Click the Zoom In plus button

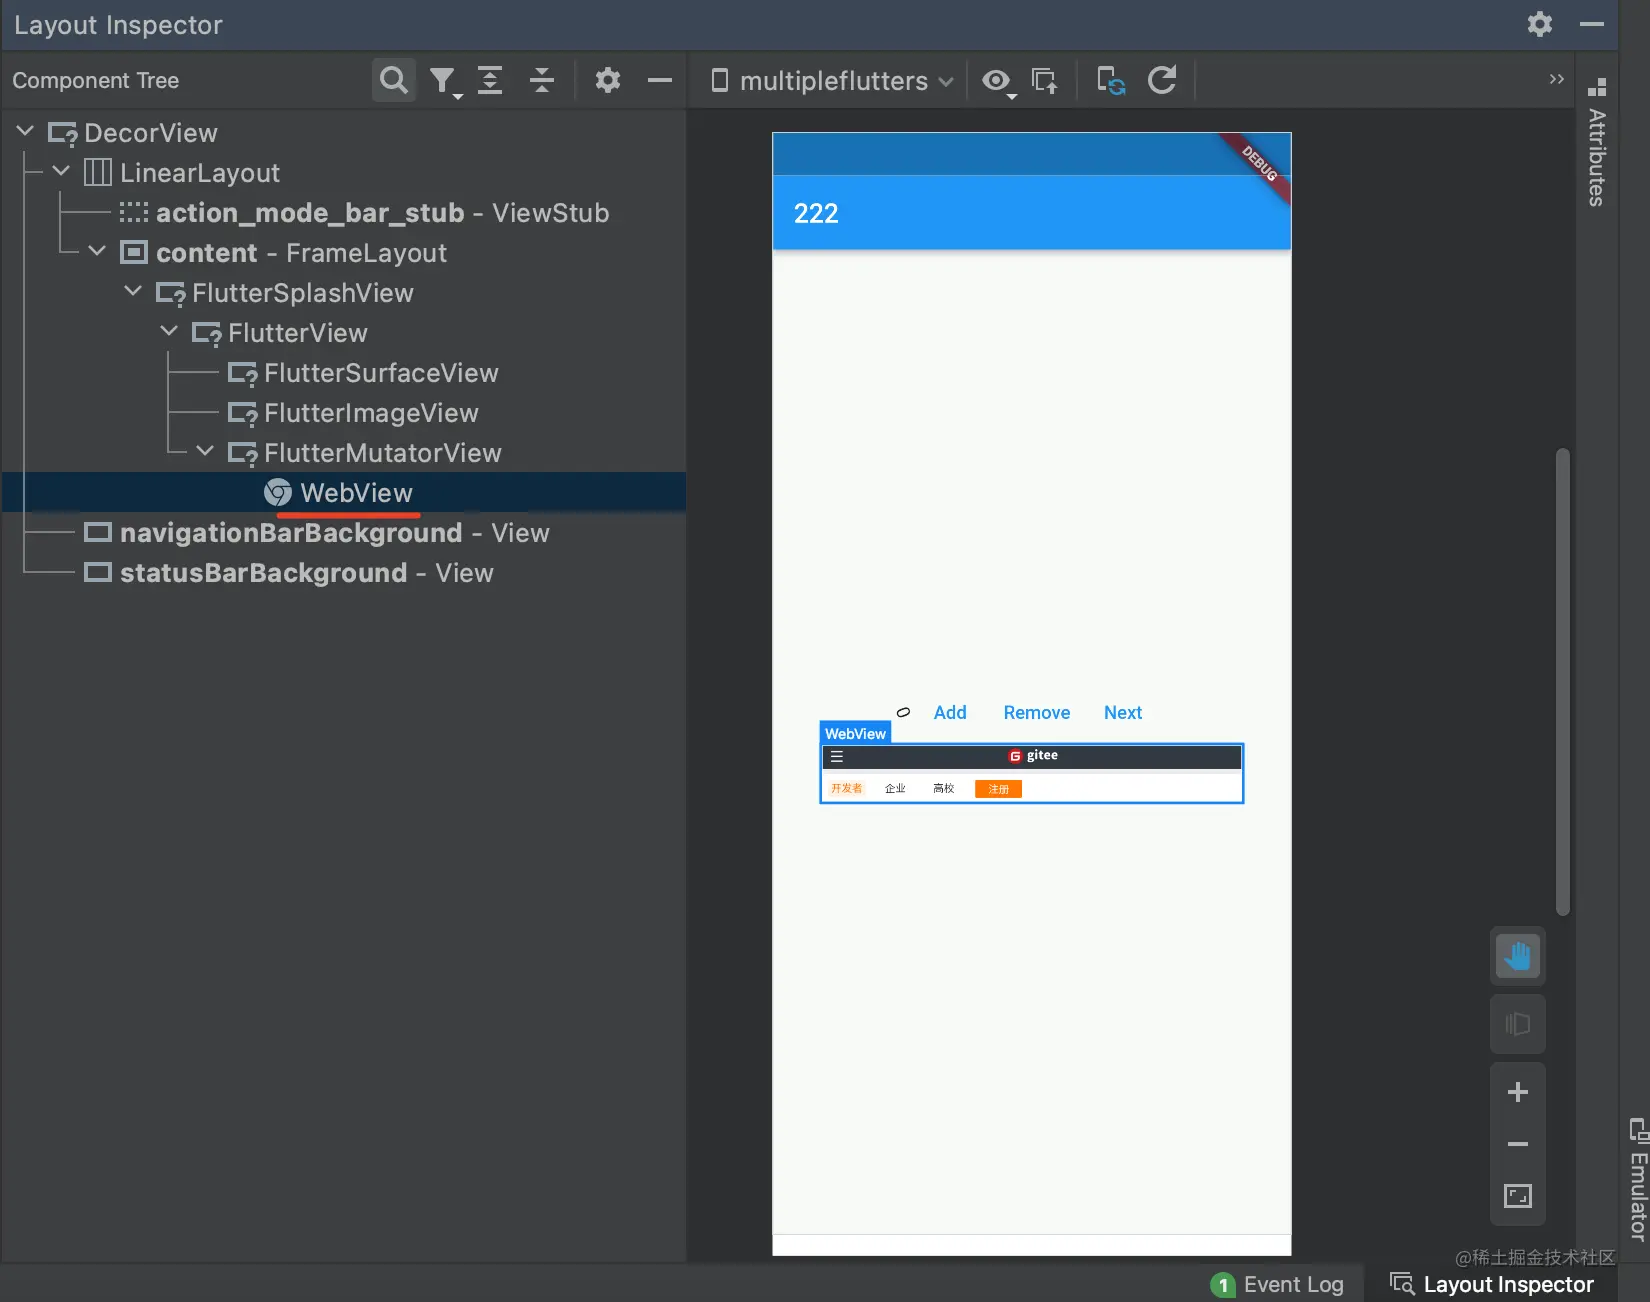coord(1517,1092)
